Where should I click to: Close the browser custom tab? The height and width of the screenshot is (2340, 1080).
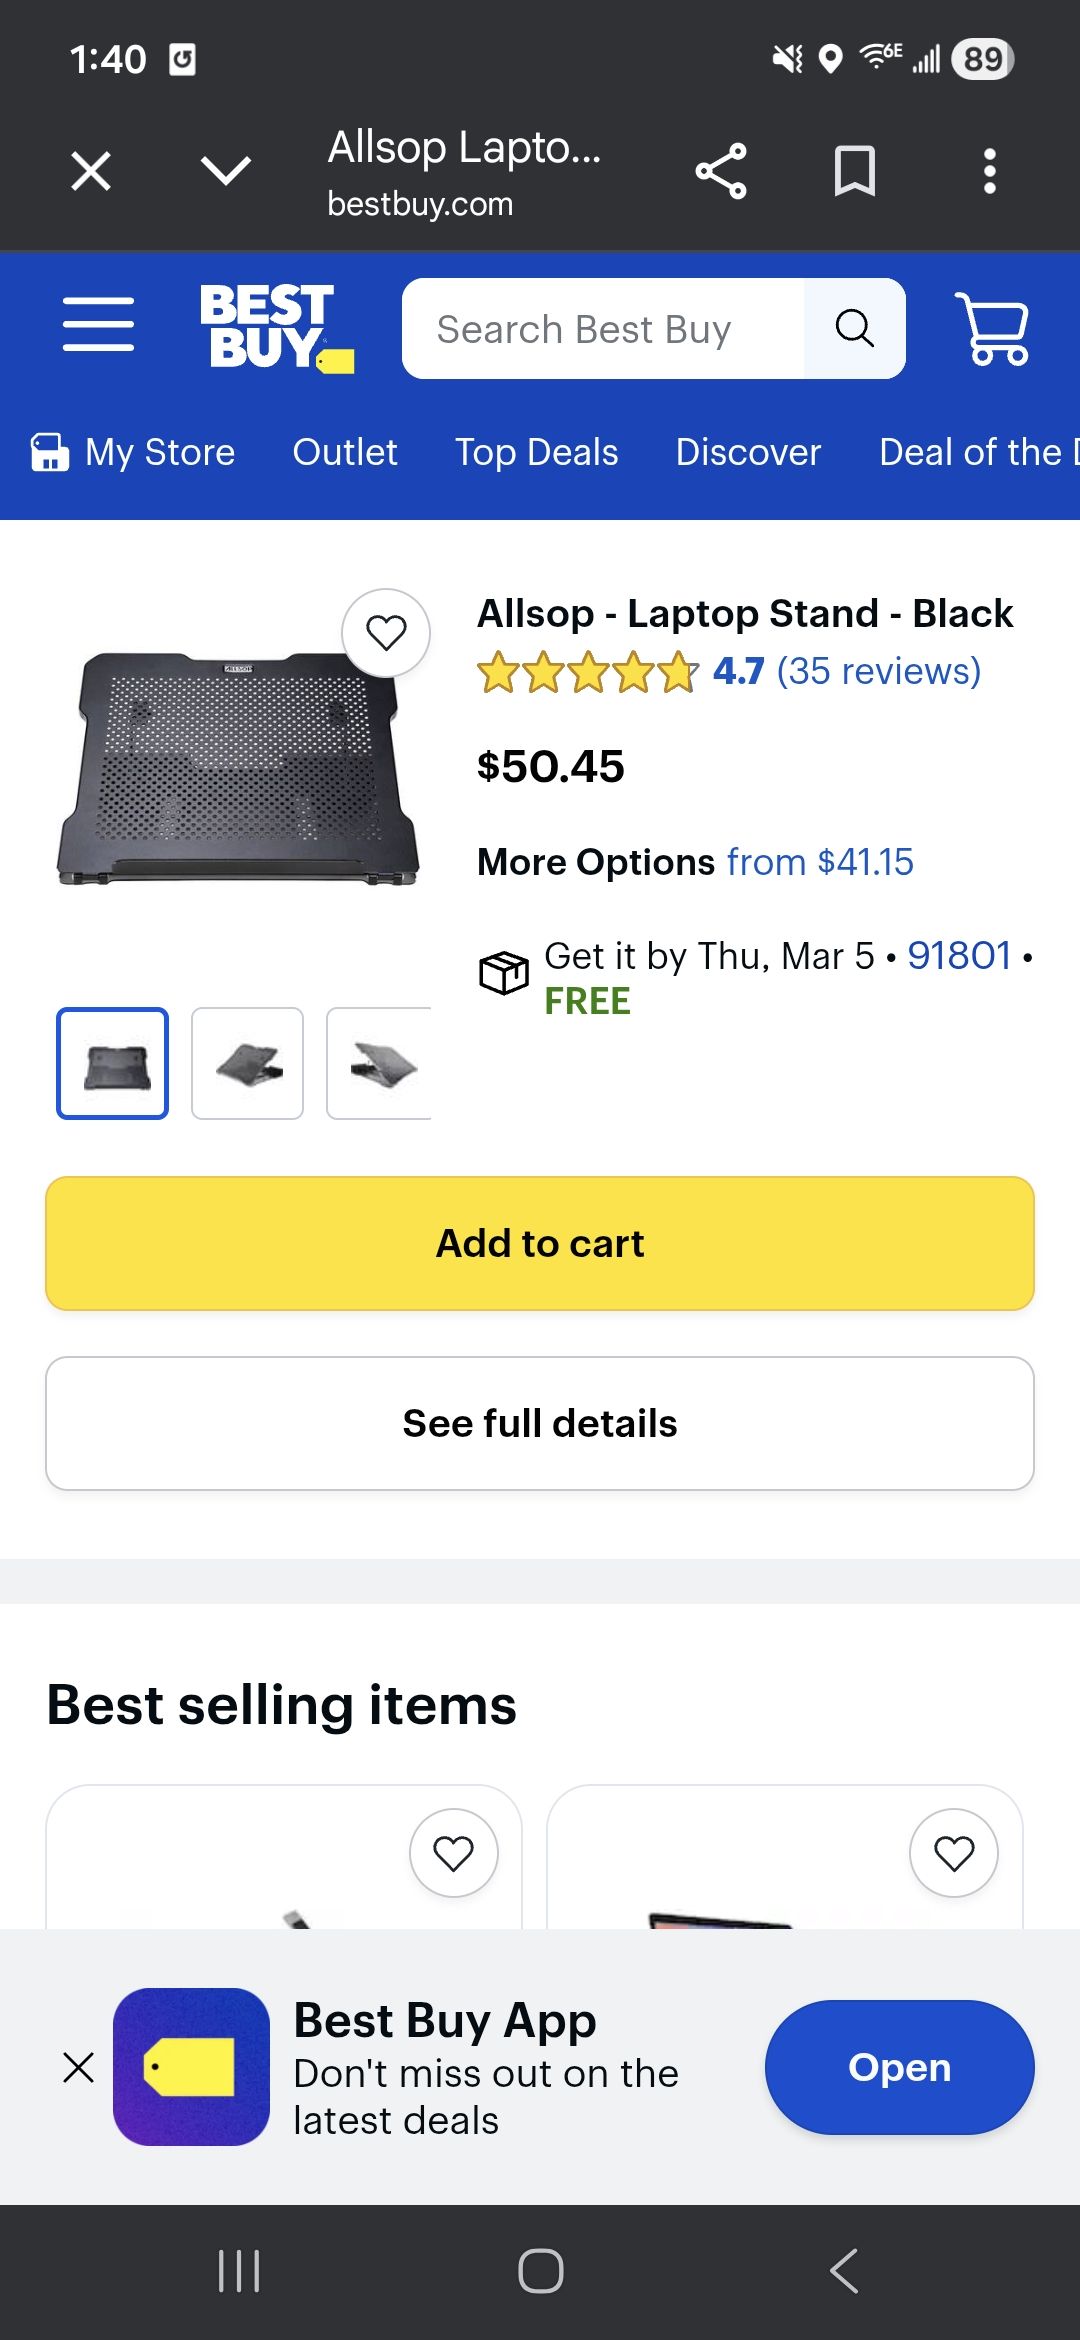tap(91, 171)
